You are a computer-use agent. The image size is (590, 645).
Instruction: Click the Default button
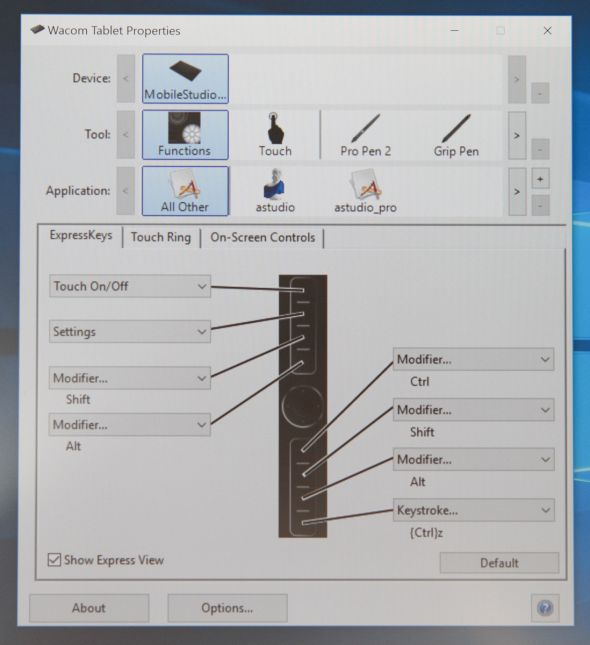point(499,563)
